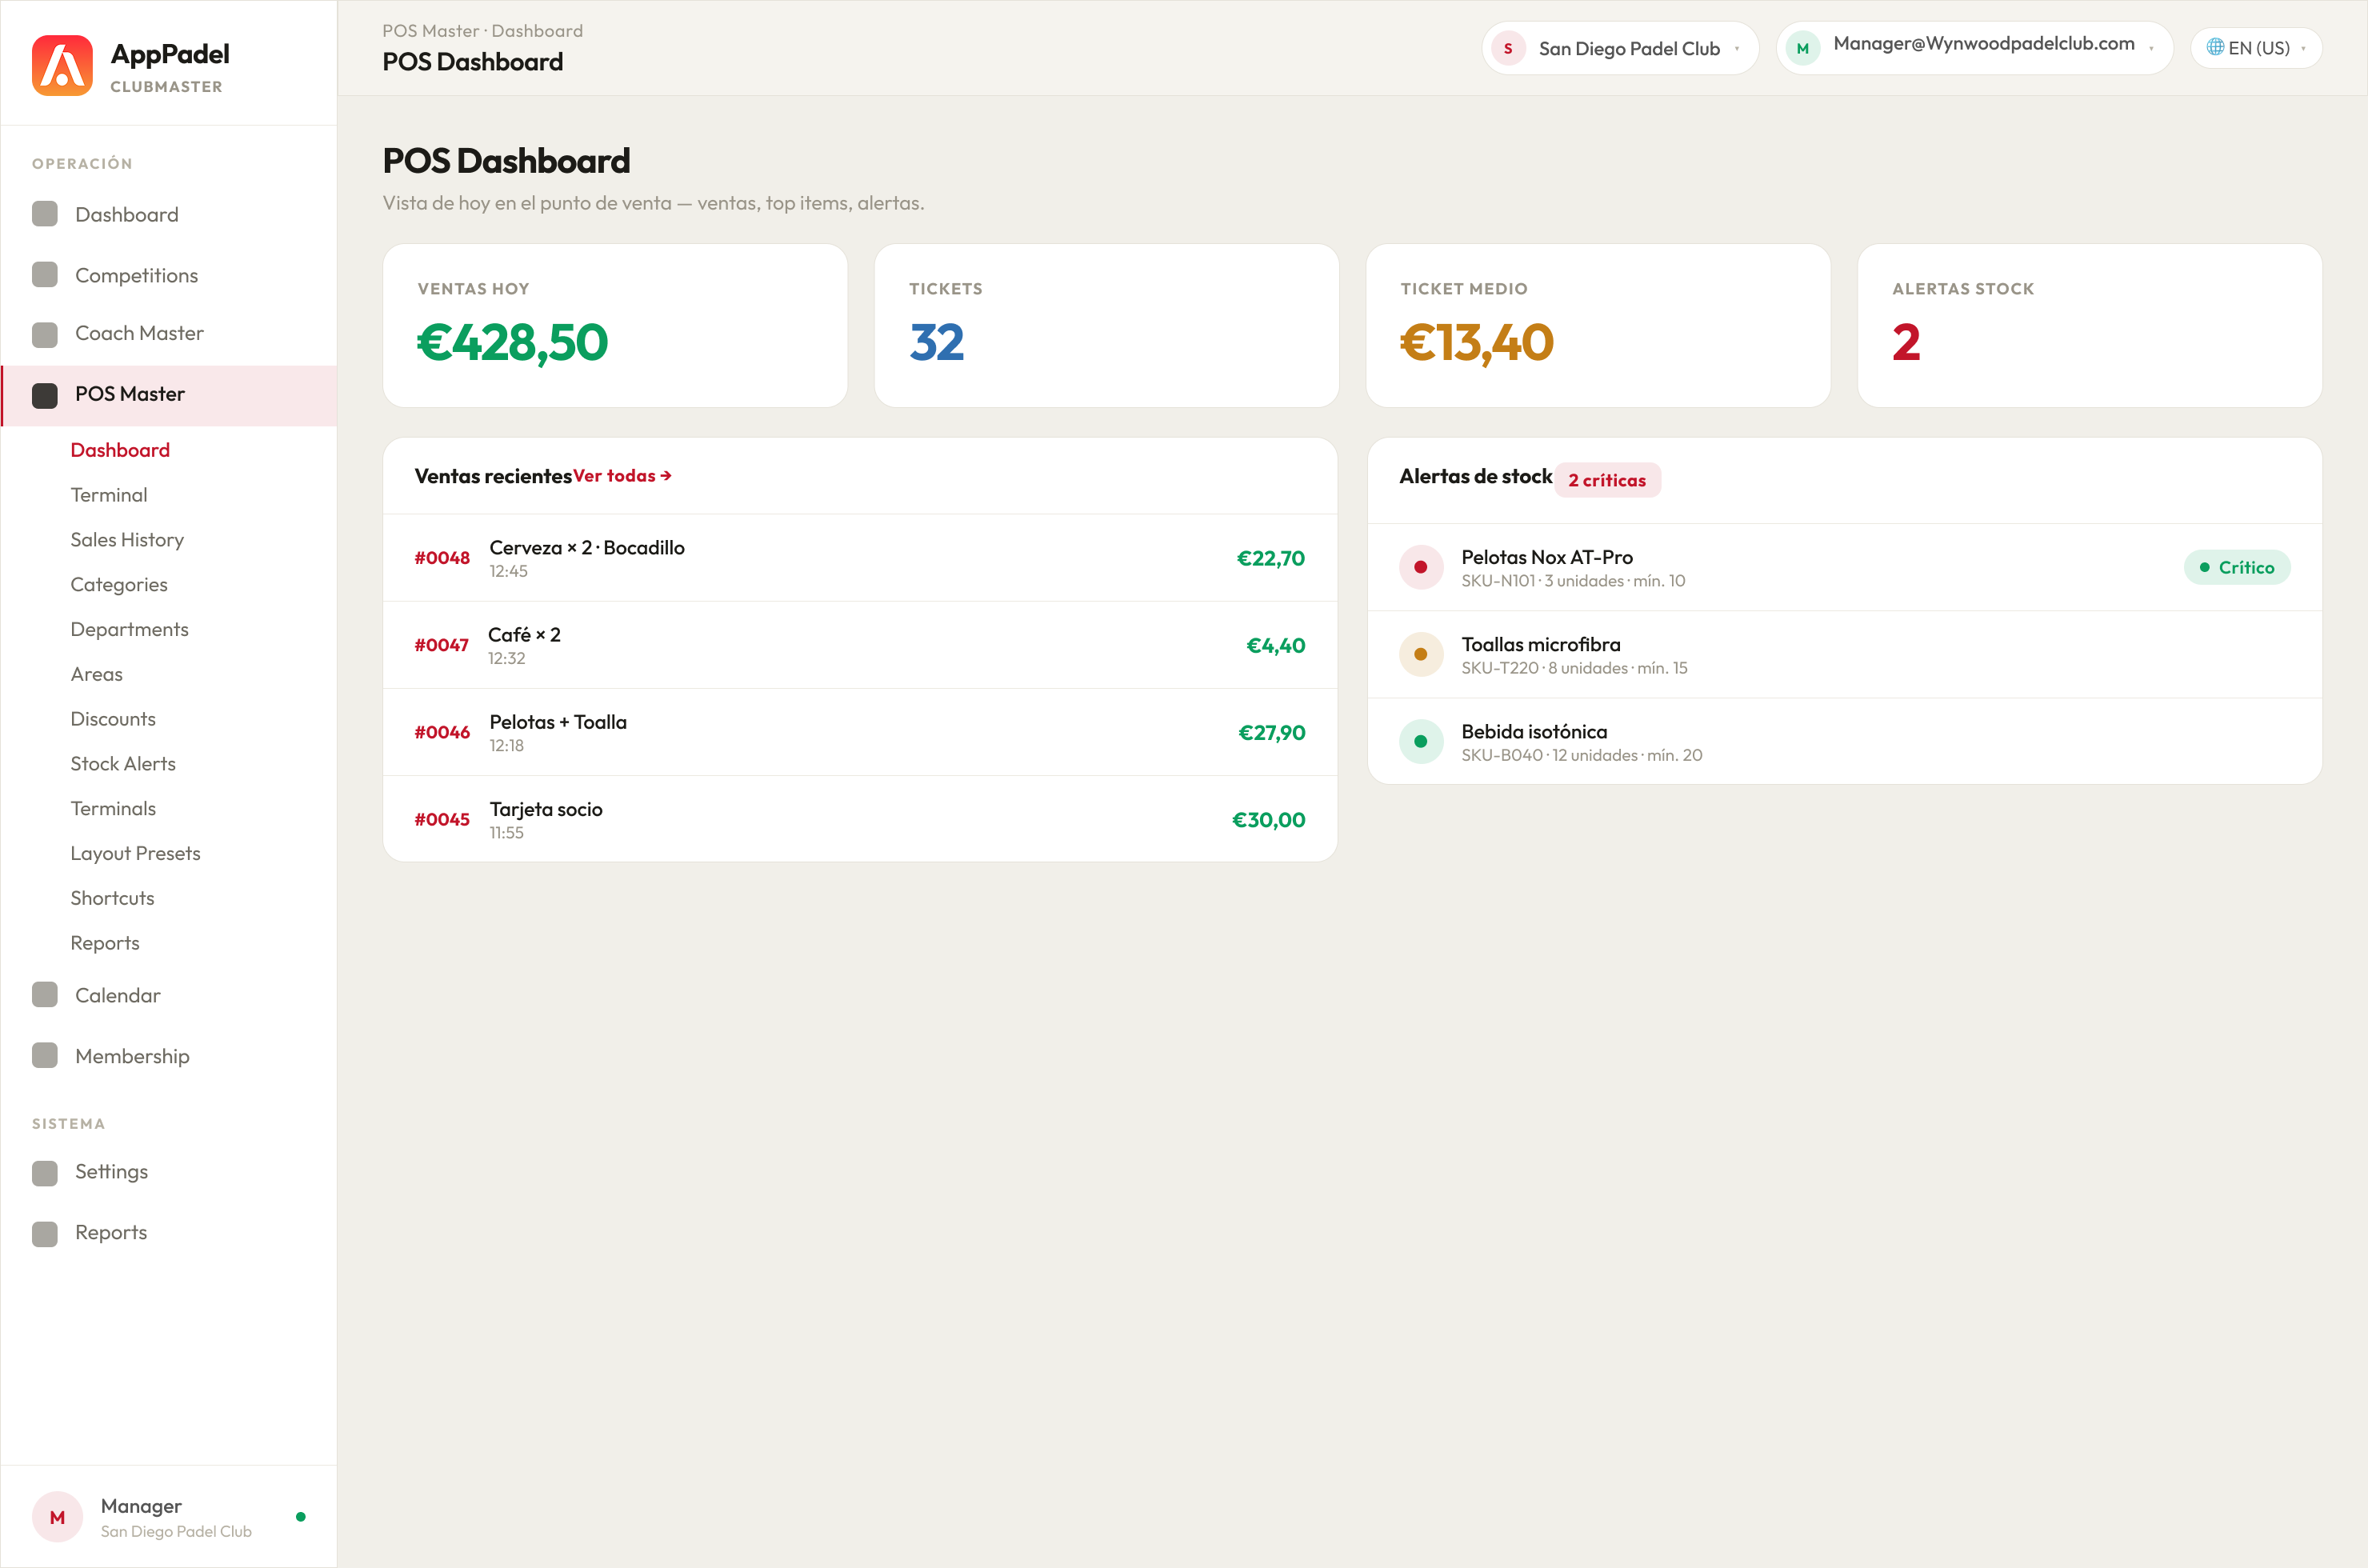The image size is (2368, 1568).
Task: Click the POS Master sidebar icon
Action: click(x=45, y=395)
